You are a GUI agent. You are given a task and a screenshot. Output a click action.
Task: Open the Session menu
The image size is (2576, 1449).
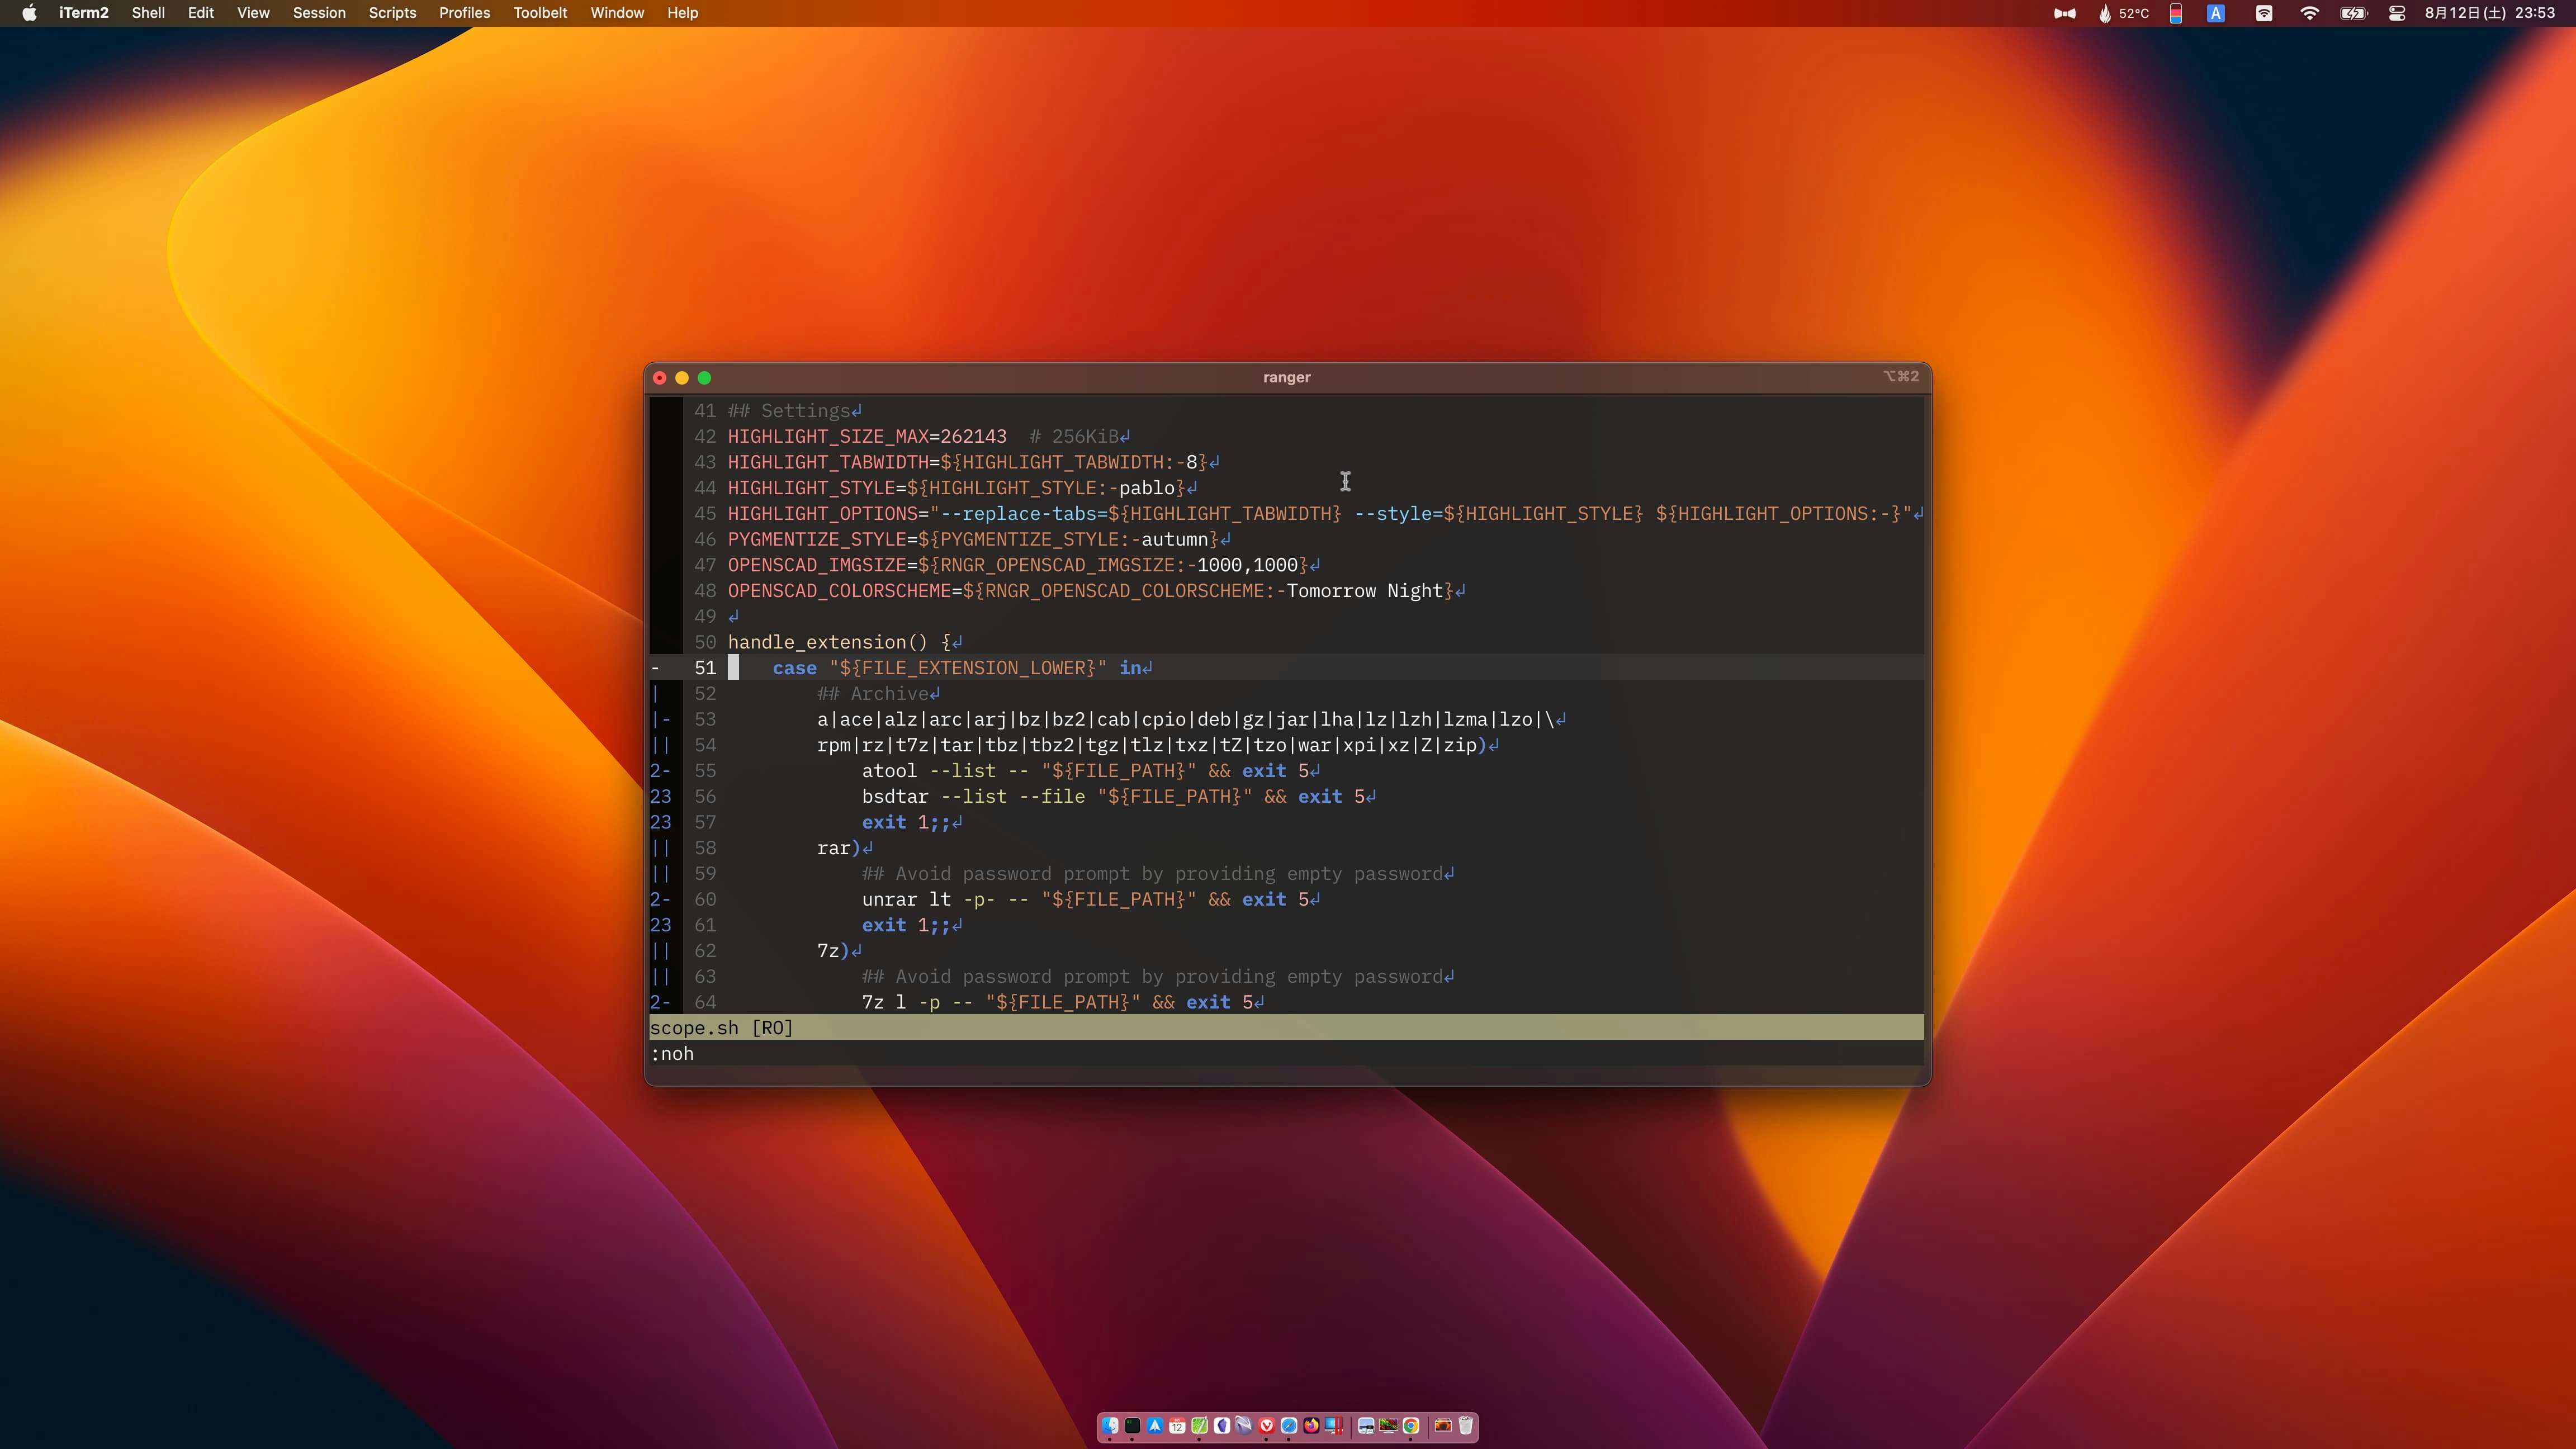pos(318,13)
